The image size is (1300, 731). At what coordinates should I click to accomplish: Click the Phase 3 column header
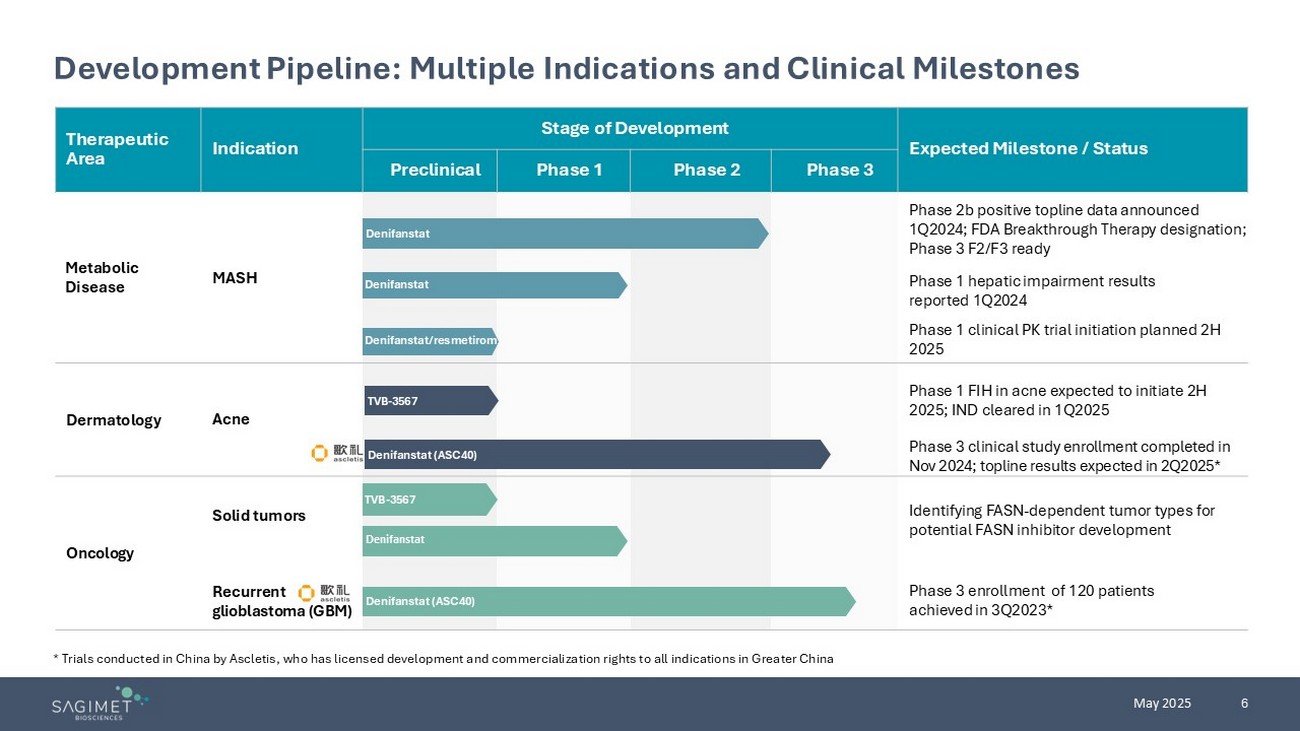click(839, 170)
